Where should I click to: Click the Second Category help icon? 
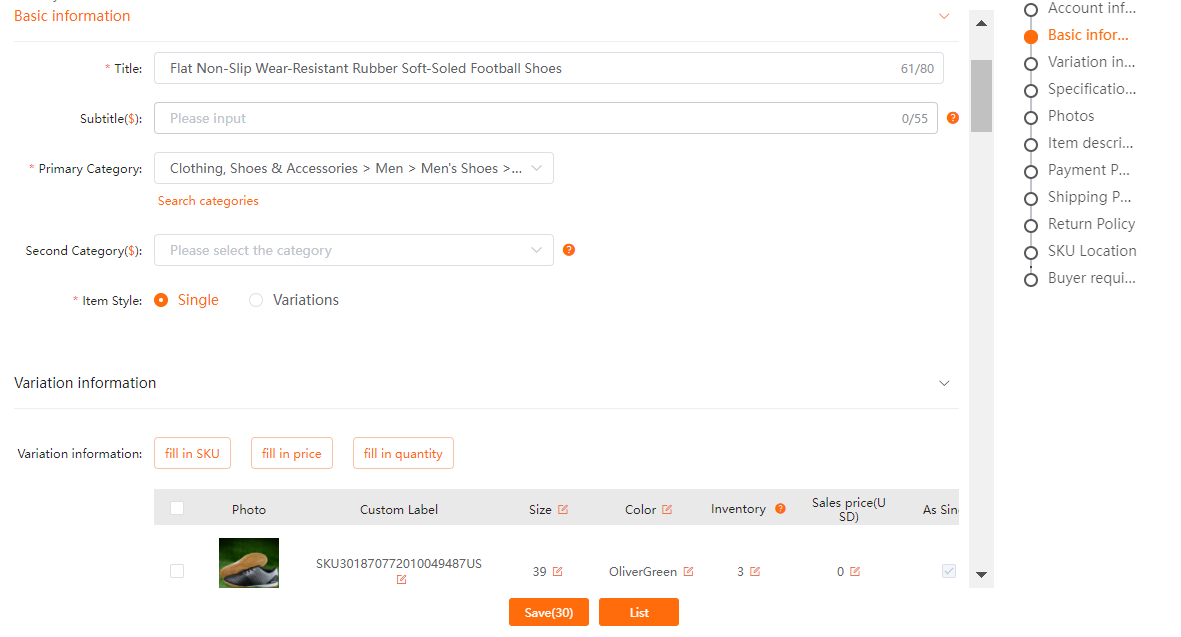[x=569, y=250]
